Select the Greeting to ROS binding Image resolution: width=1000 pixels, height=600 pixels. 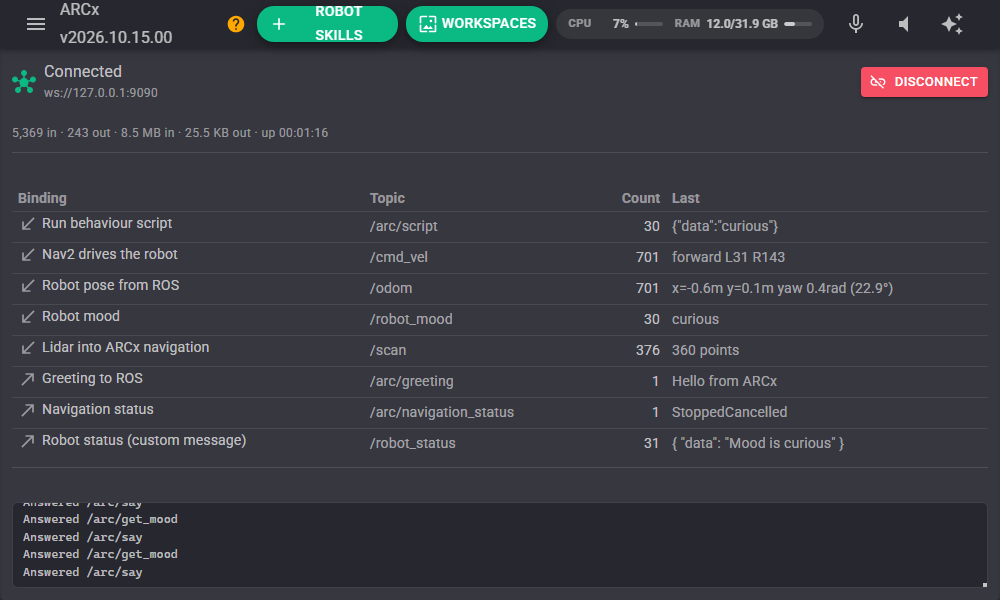coord(92,378)
